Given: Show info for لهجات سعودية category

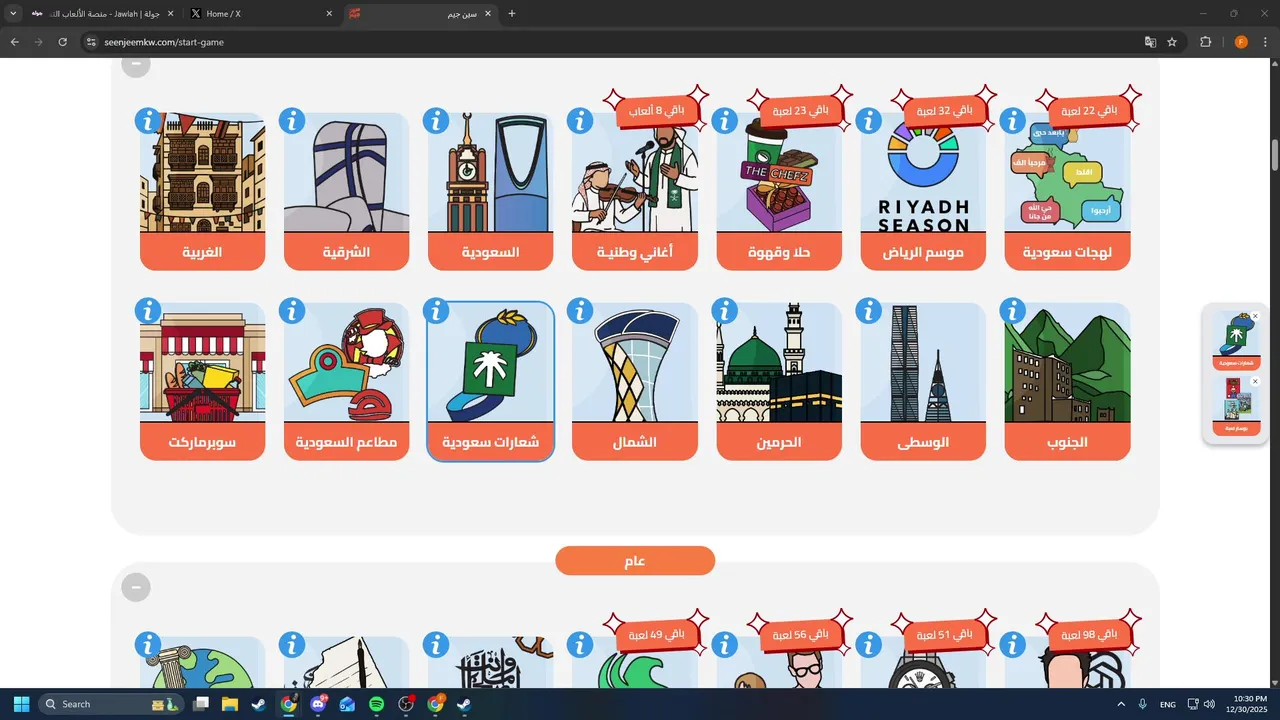Looking at the screenshot, I should click(x=1012, y=121).
